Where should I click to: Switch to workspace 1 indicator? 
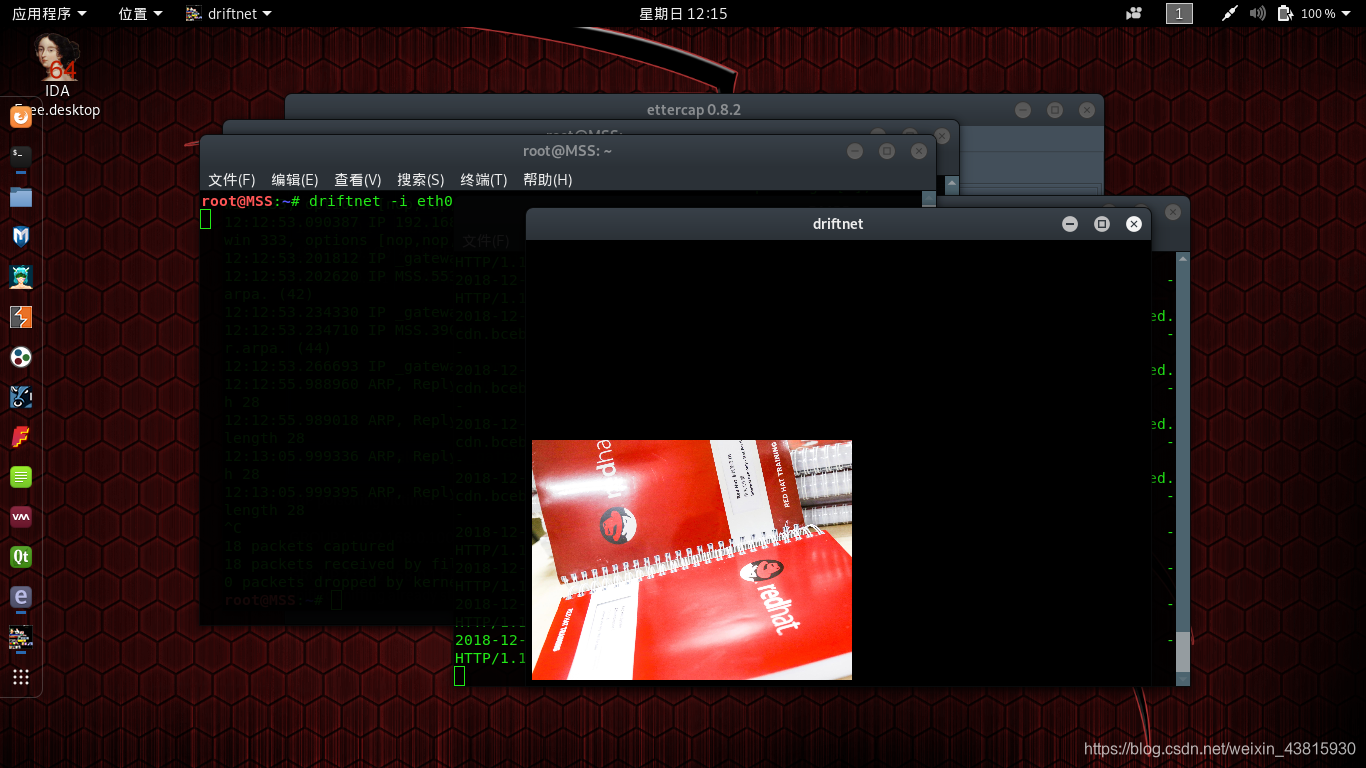click(1179, 13)
